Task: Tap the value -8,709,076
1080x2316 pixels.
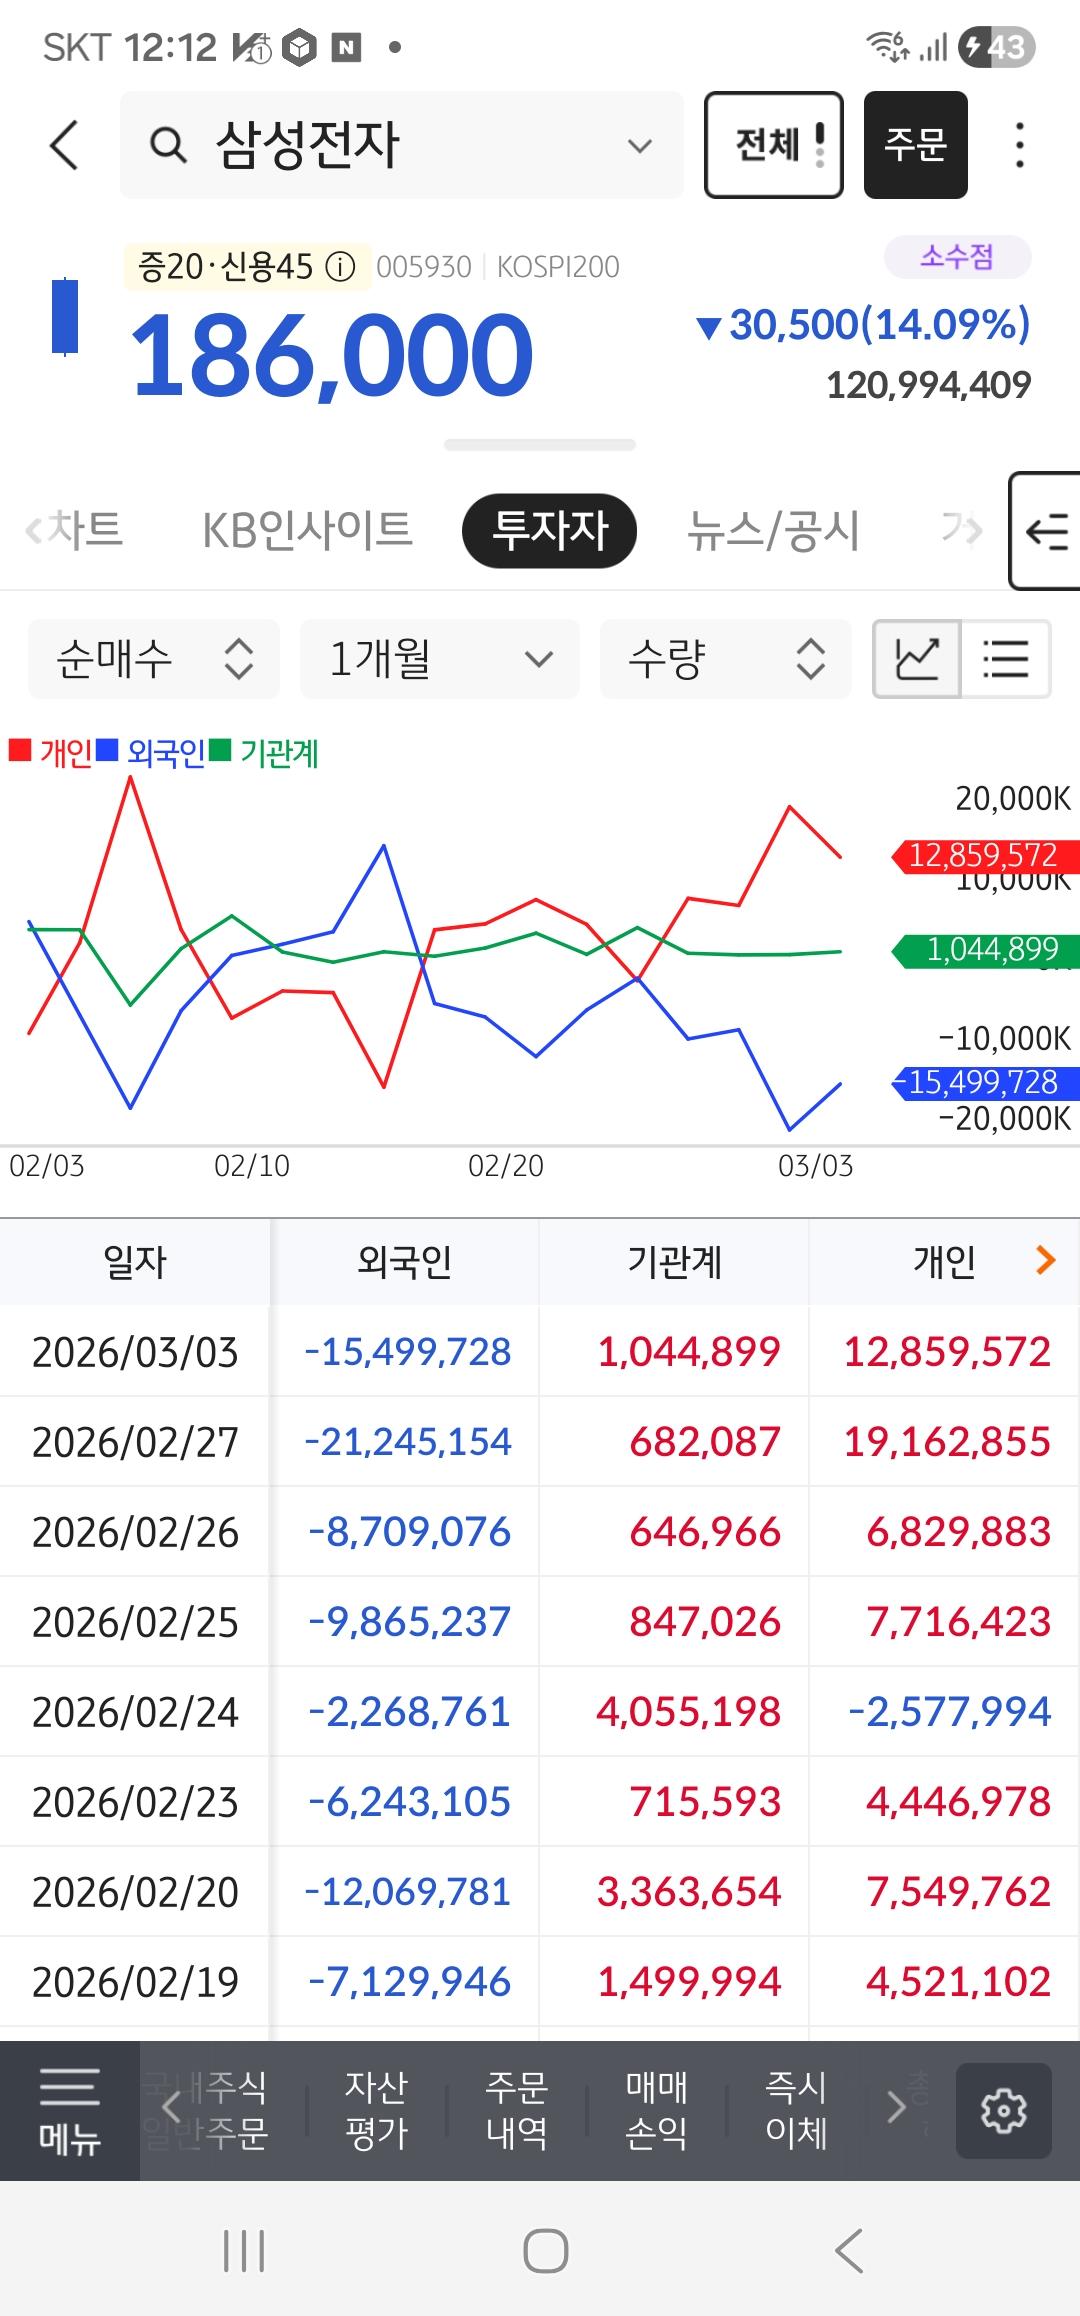Action: (409, 1532)
